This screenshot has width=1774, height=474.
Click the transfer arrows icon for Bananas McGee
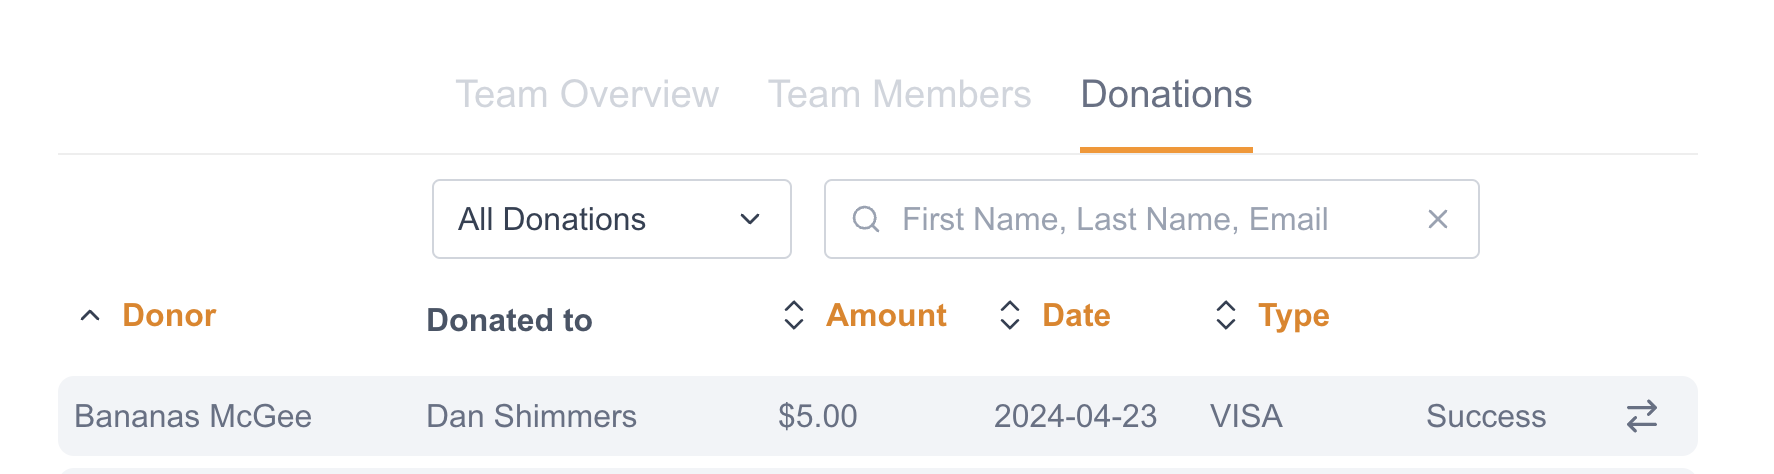[x=1642, y=416]
